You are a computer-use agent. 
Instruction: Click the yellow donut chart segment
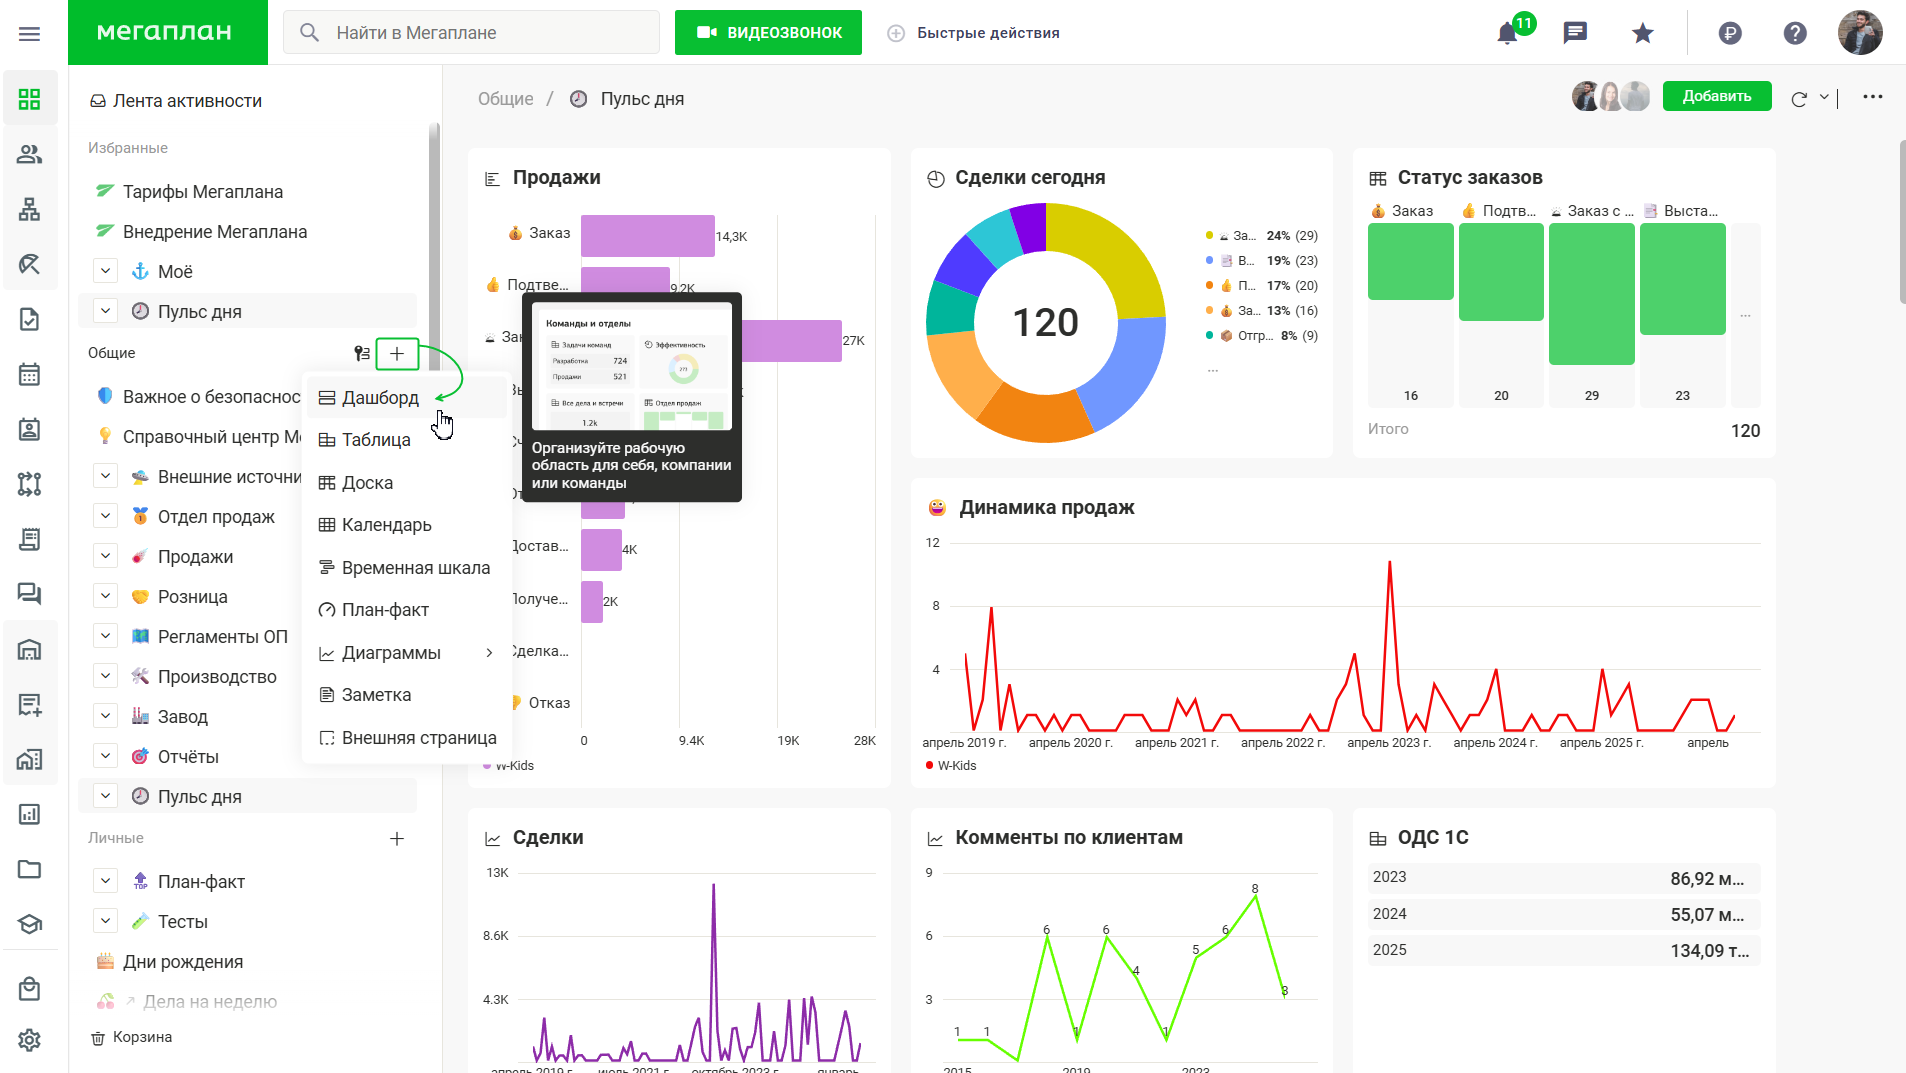tap(1112, 250)
